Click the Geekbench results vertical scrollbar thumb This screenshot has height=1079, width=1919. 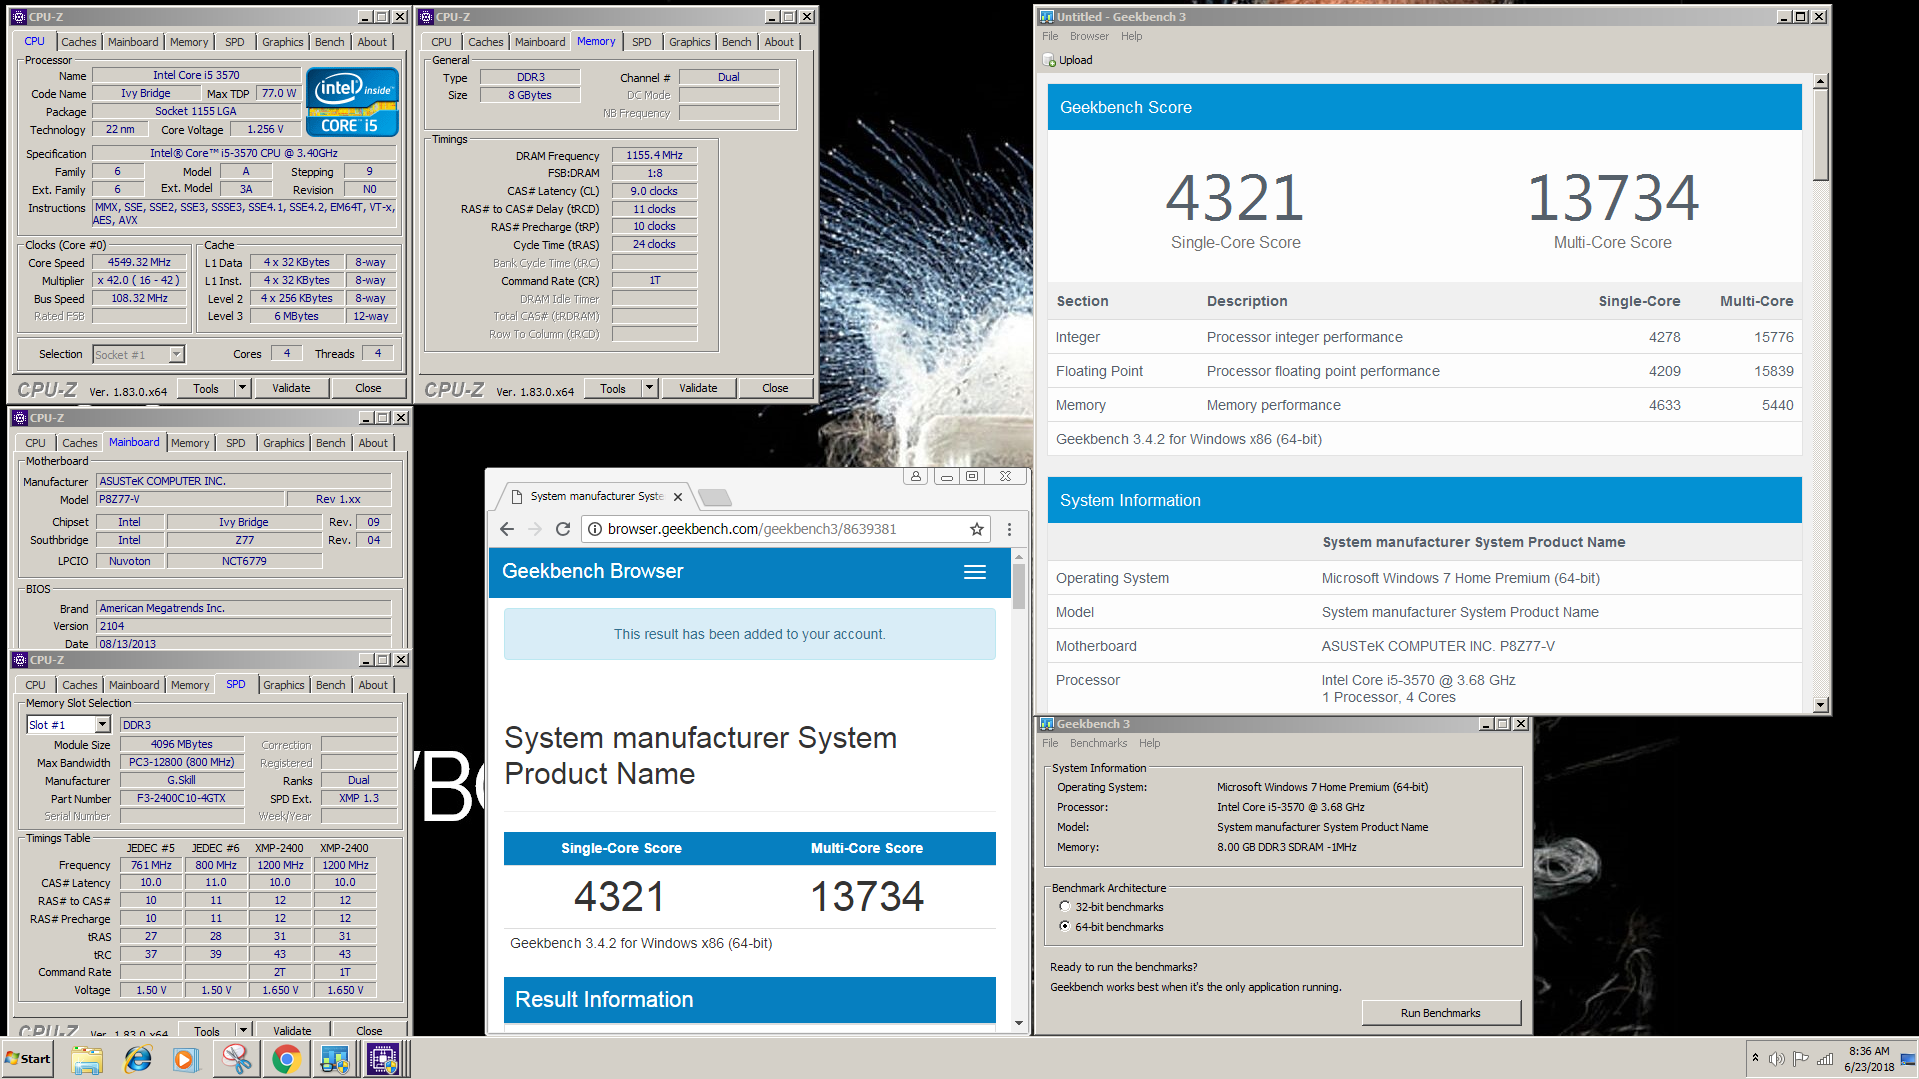pos(1820,135)
